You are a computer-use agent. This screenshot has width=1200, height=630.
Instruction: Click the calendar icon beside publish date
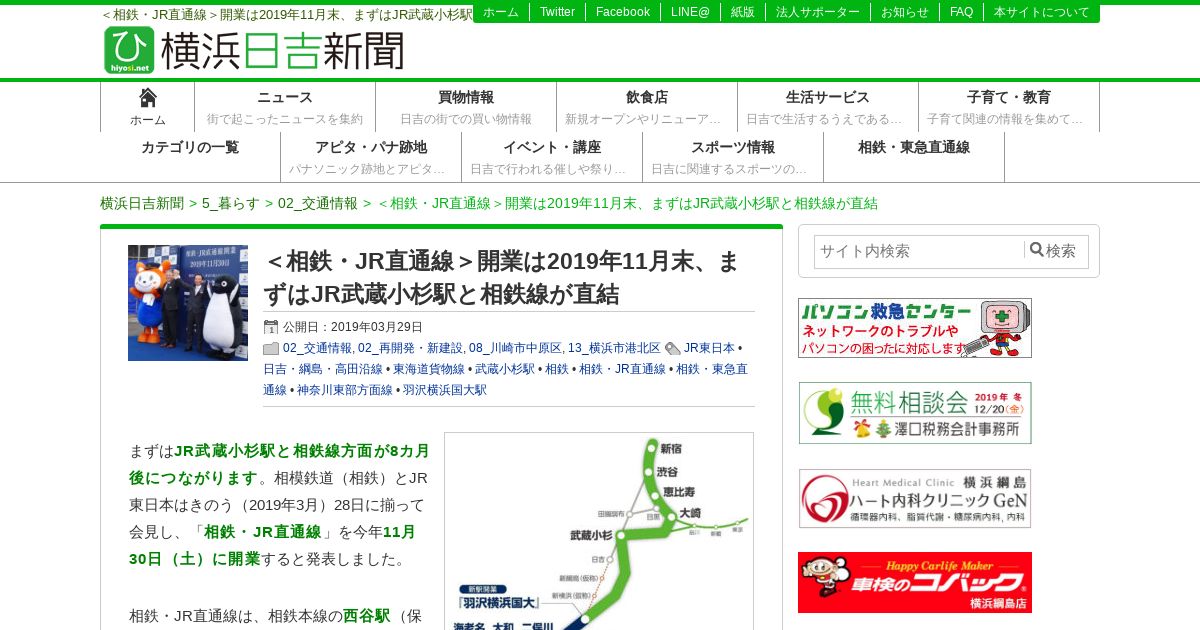point(271,327)
